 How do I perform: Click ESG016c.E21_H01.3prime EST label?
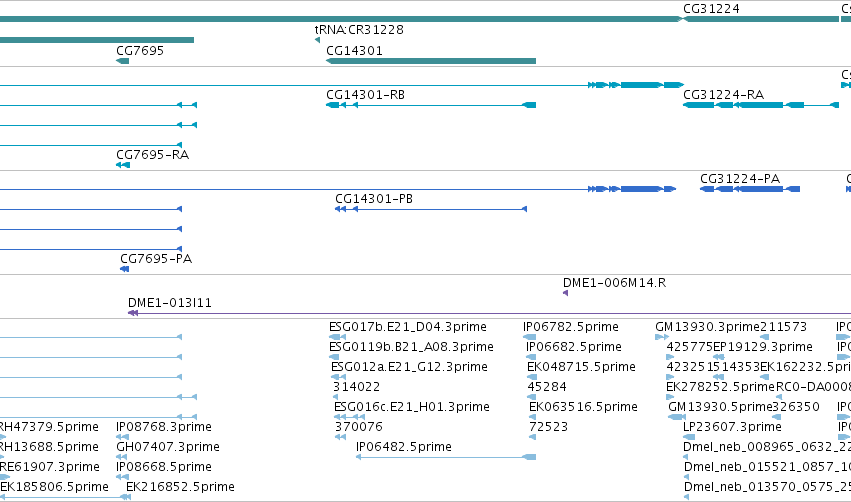[x=412, y=407]
